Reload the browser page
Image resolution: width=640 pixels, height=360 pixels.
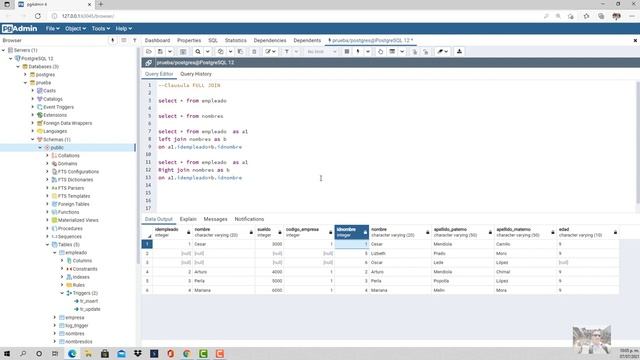[38, 16]
